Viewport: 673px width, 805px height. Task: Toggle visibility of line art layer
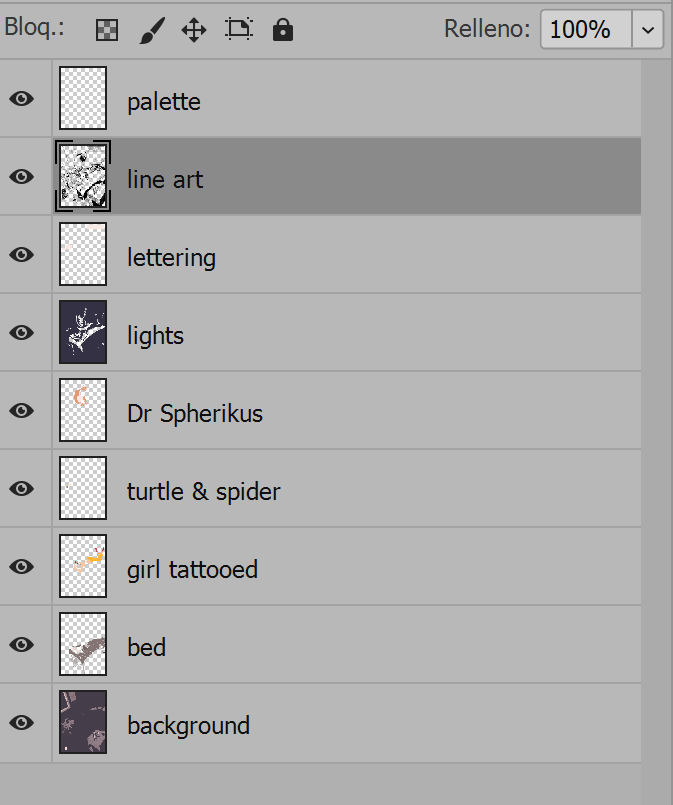[22, 177]
